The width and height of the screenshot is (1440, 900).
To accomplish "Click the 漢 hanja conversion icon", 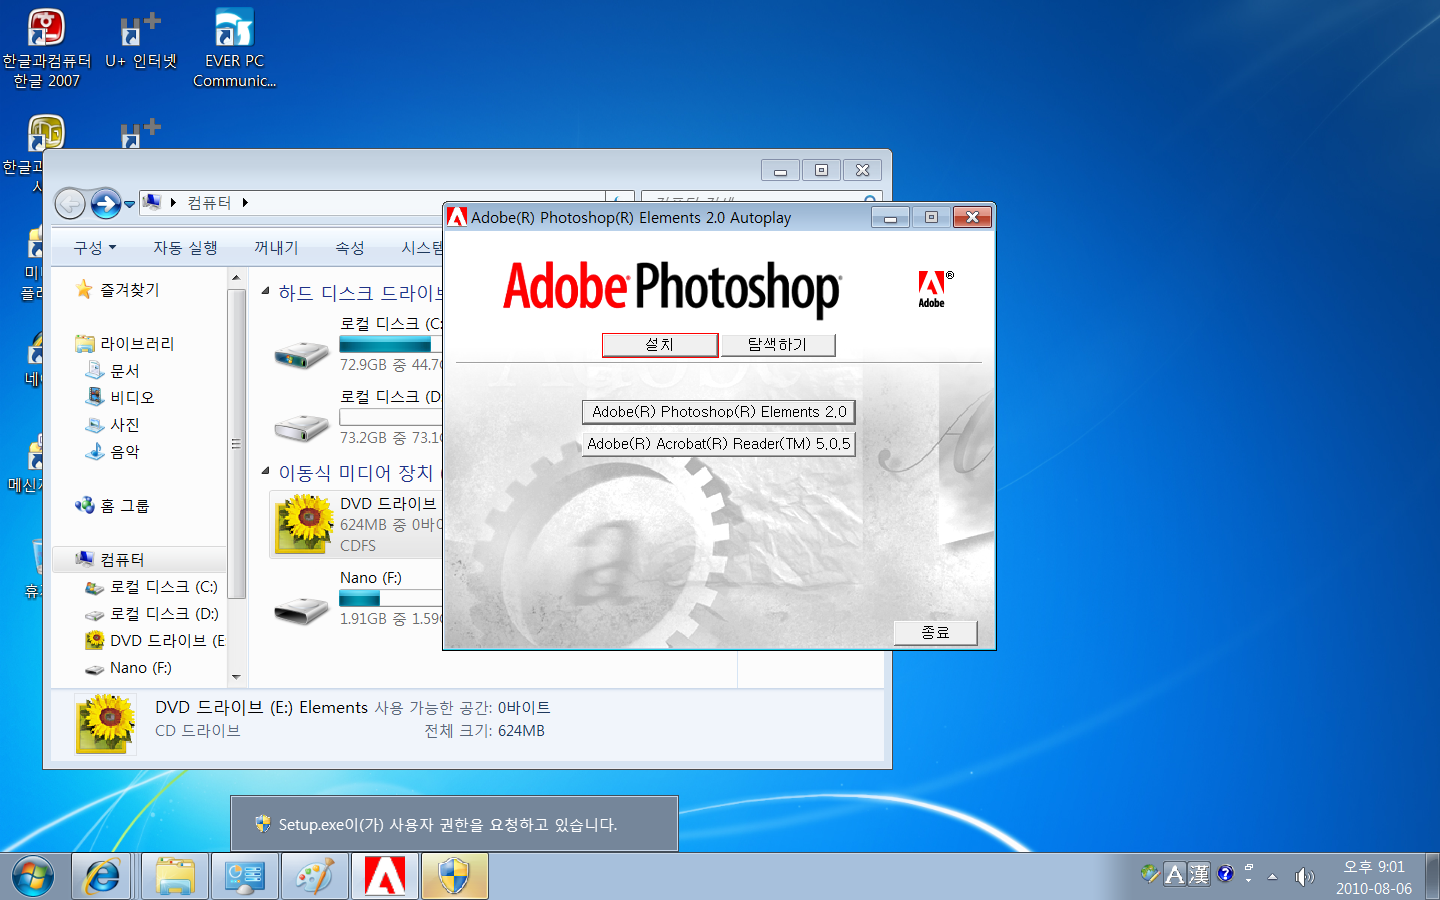I will point(1199,874).
